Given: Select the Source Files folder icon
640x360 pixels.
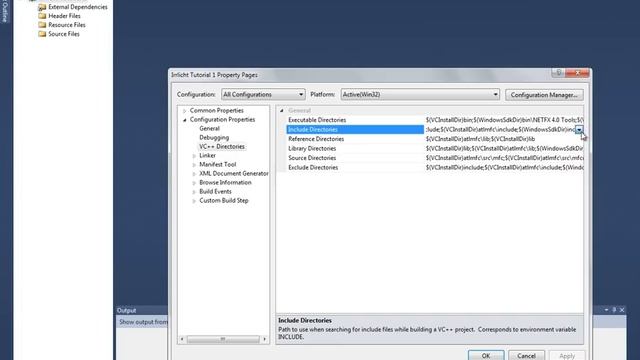Looking at the screenshot, I should (42, 34).
